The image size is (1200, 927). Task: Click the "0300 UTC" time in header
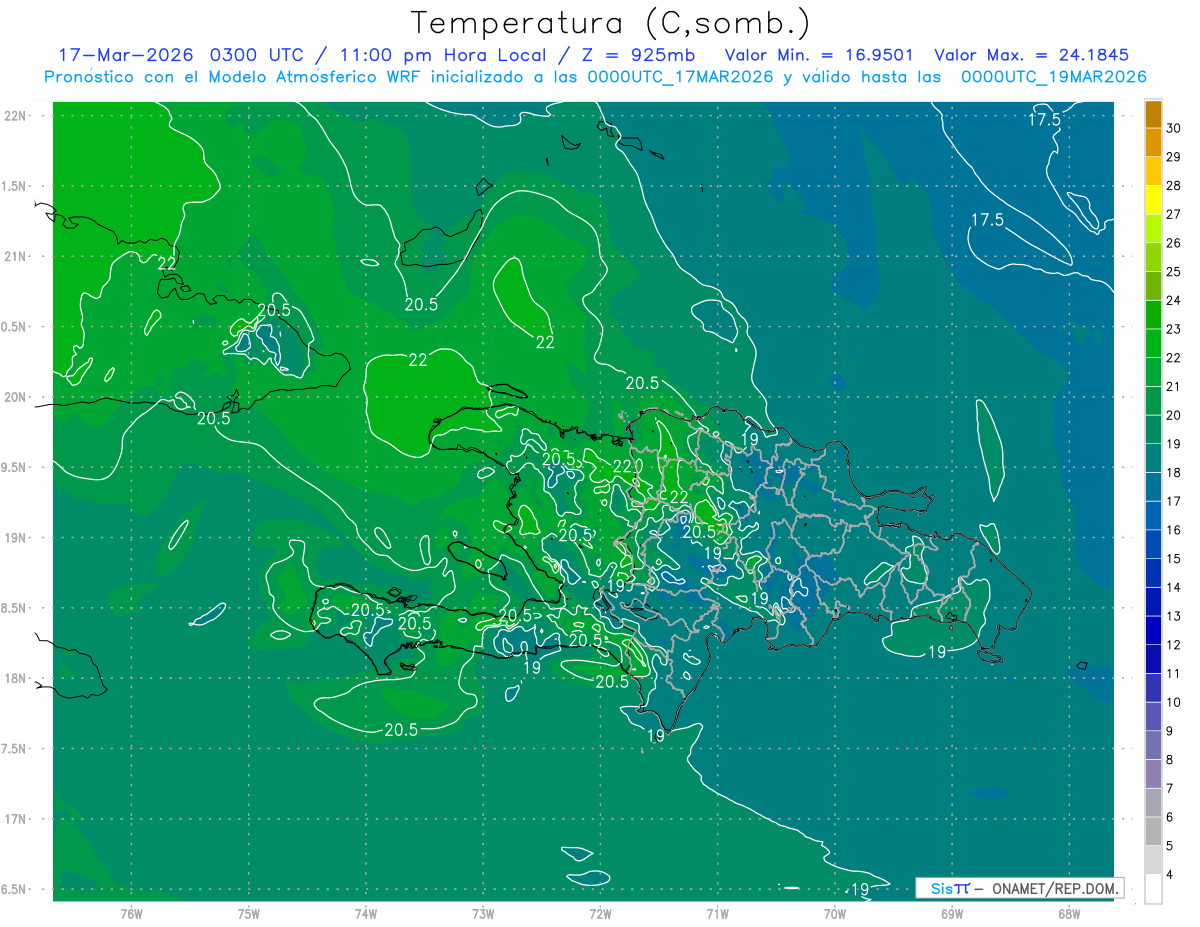click(258, 55)
